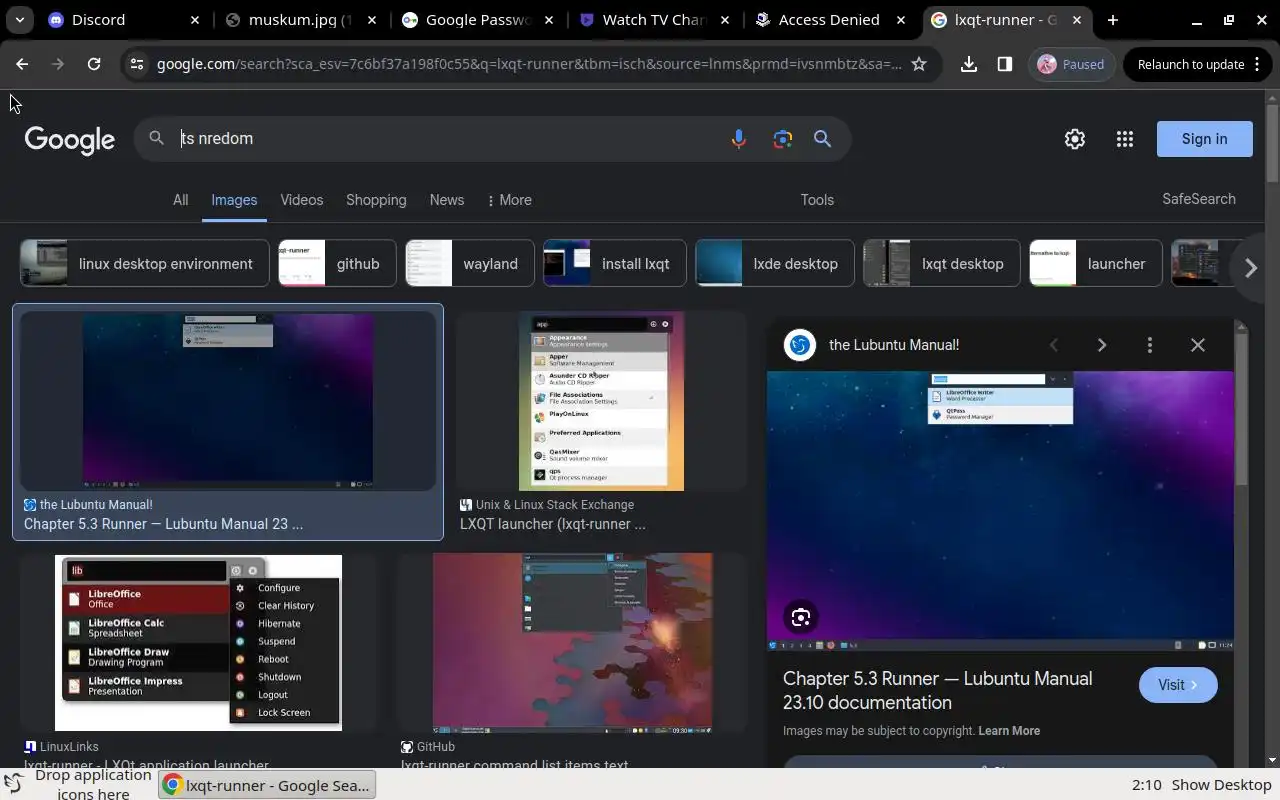Expand the More search categories menu

click(510, 200)
